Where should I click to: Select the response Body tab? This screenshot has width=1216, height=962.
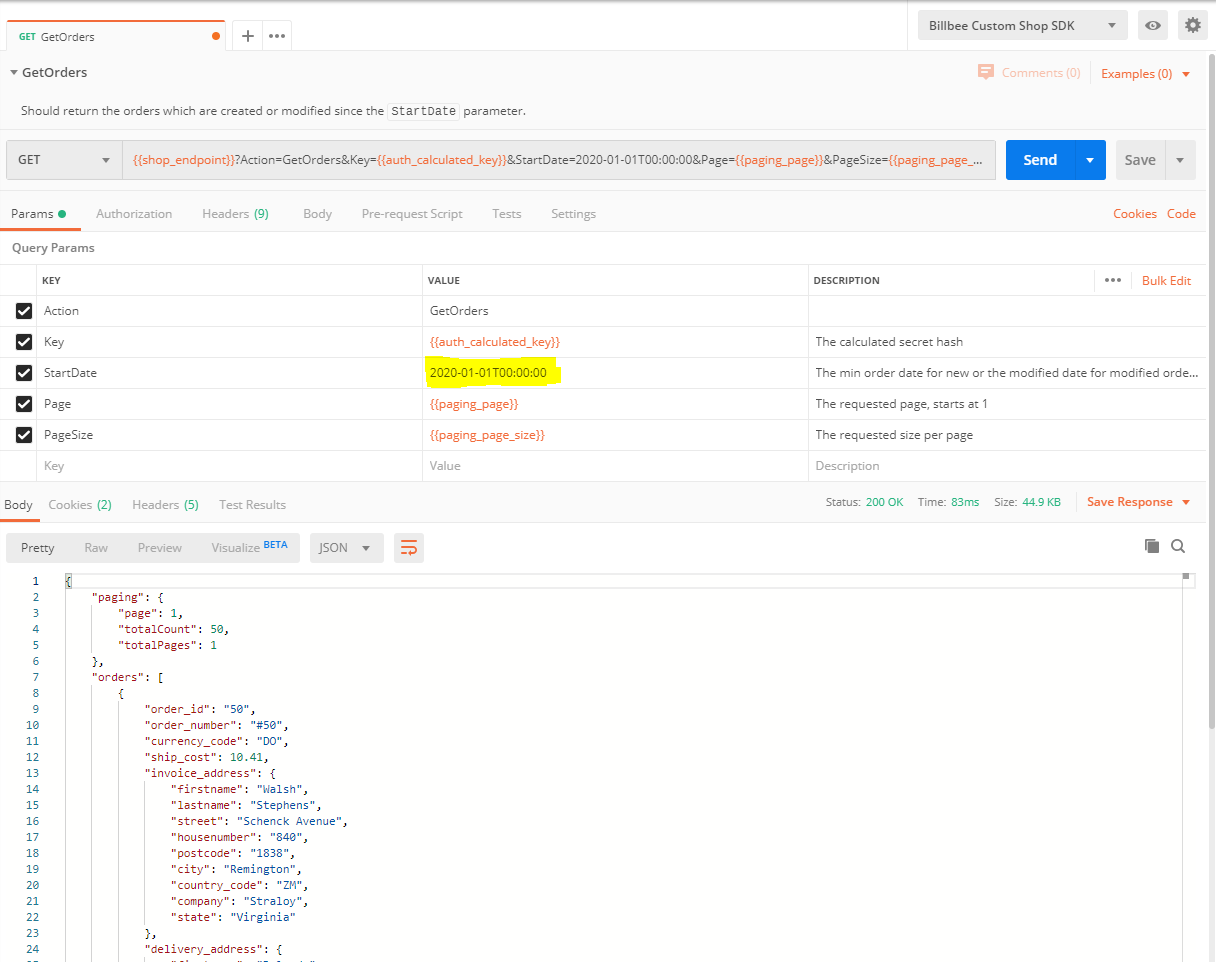tap(18, 505)
